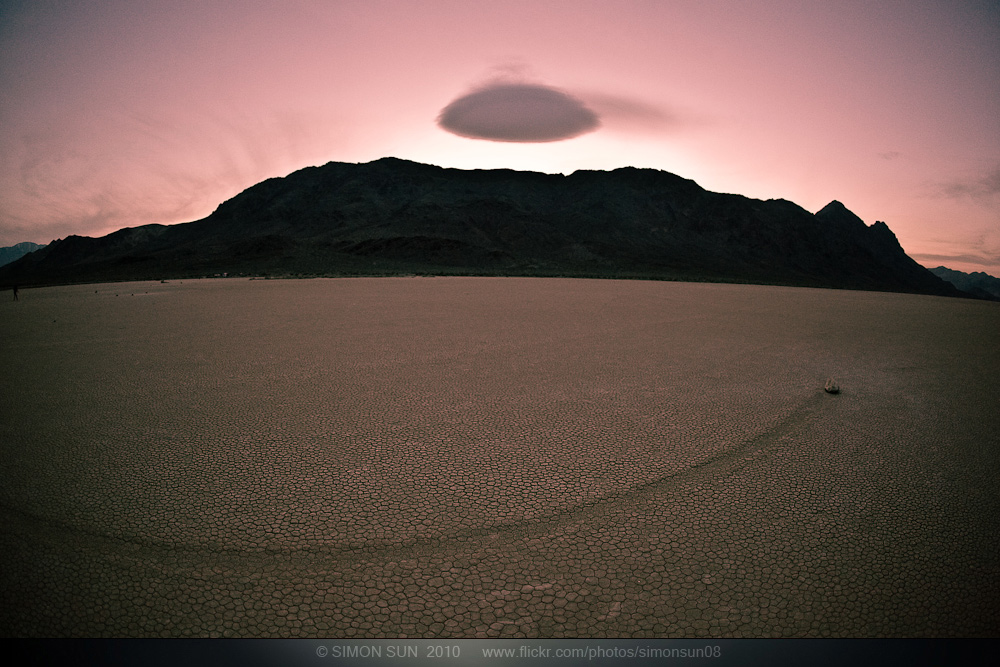1000x667 pixels.
Task: Click the © SIMON SUN 2010 copyright text
Action: (x=388, y=652)
